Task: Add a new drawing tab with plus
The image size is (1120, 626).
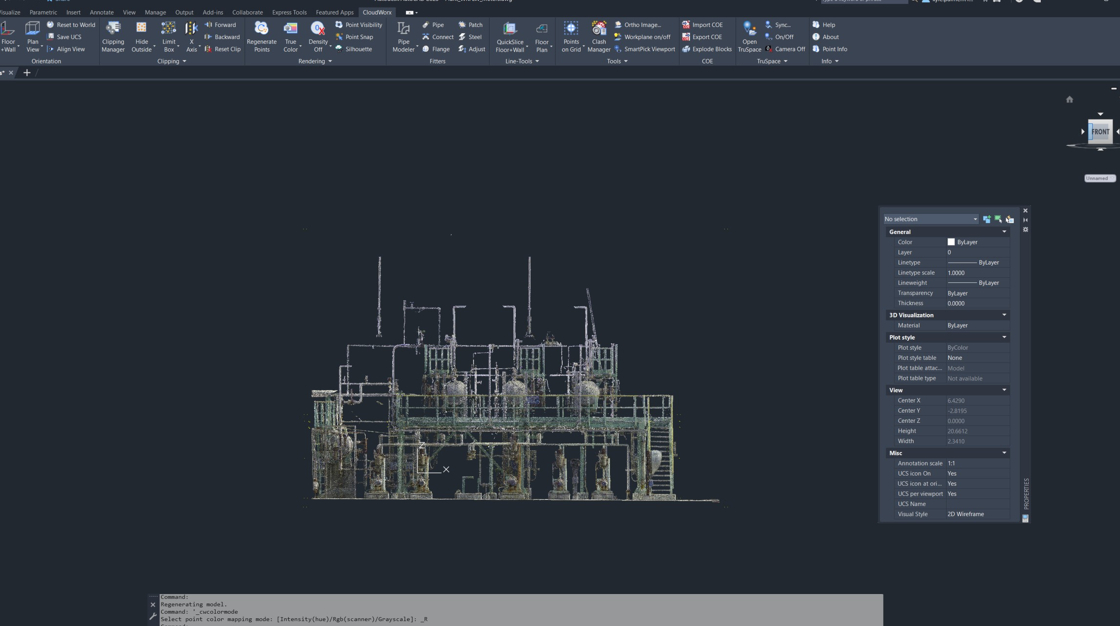Action: 27,72
